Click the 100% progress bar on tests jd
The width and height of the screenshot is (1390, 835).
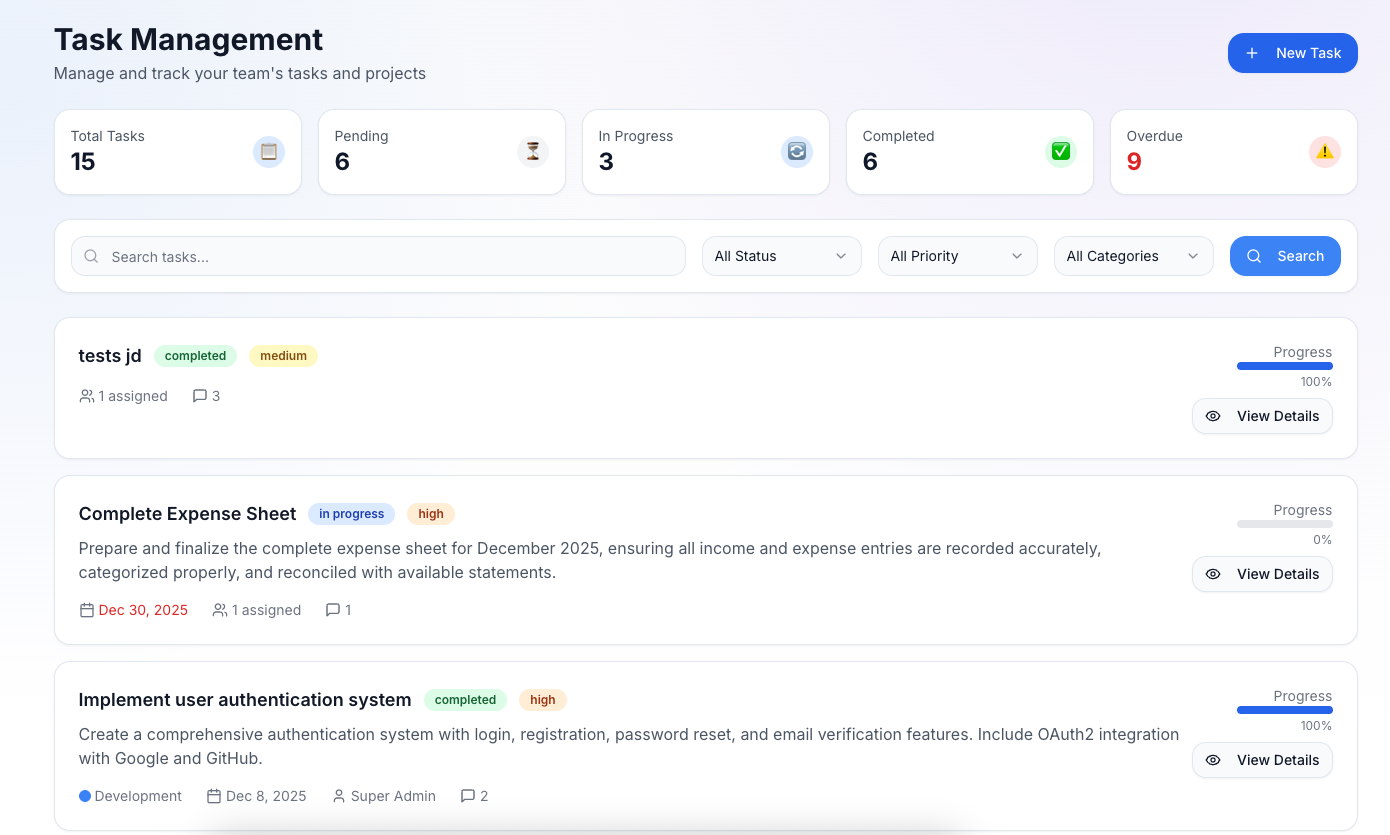click(x=1284, y=366)
